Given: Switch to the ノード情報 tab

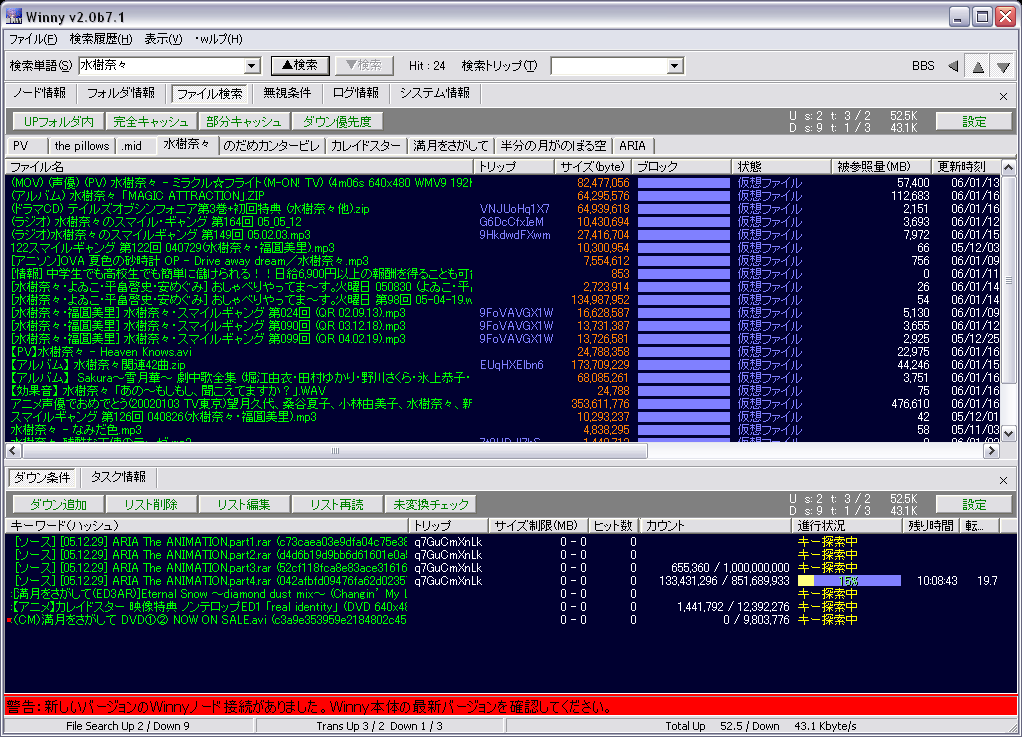Looking at the screenshot, I should (39, 93).
